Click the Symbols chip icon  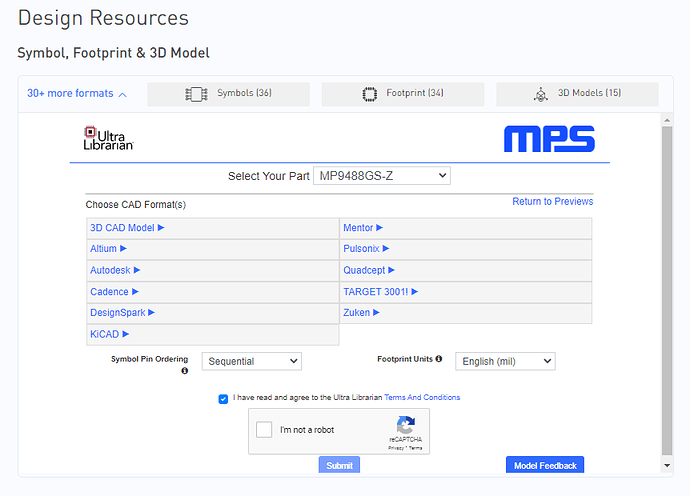(196, 94)
